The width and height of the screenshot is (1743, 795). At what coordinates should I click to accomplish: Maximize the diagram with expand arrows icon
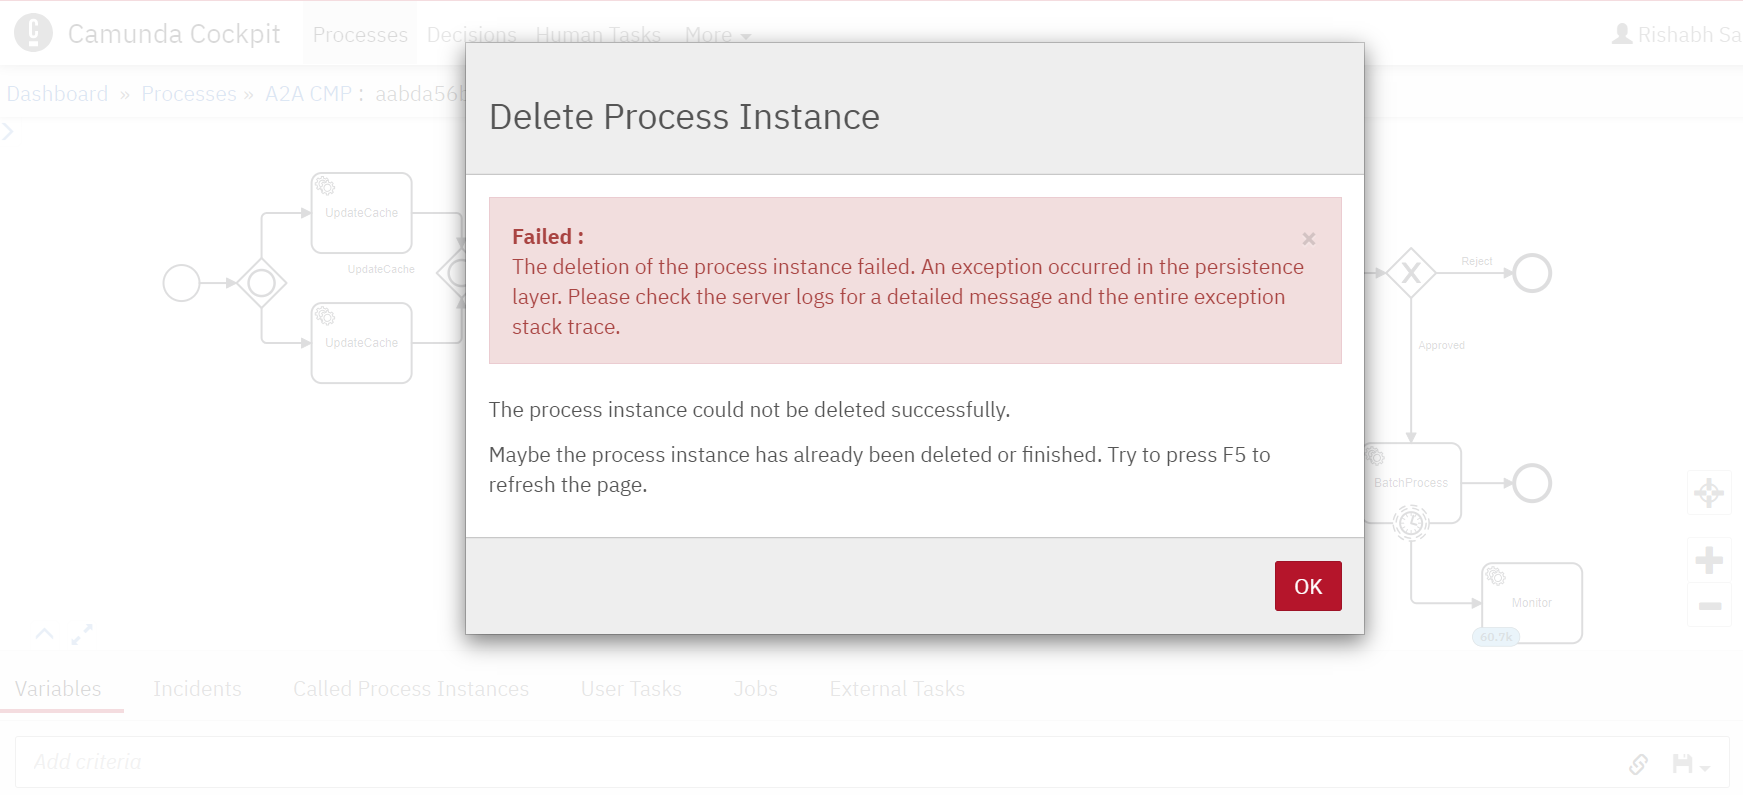(x=82, y=634)
